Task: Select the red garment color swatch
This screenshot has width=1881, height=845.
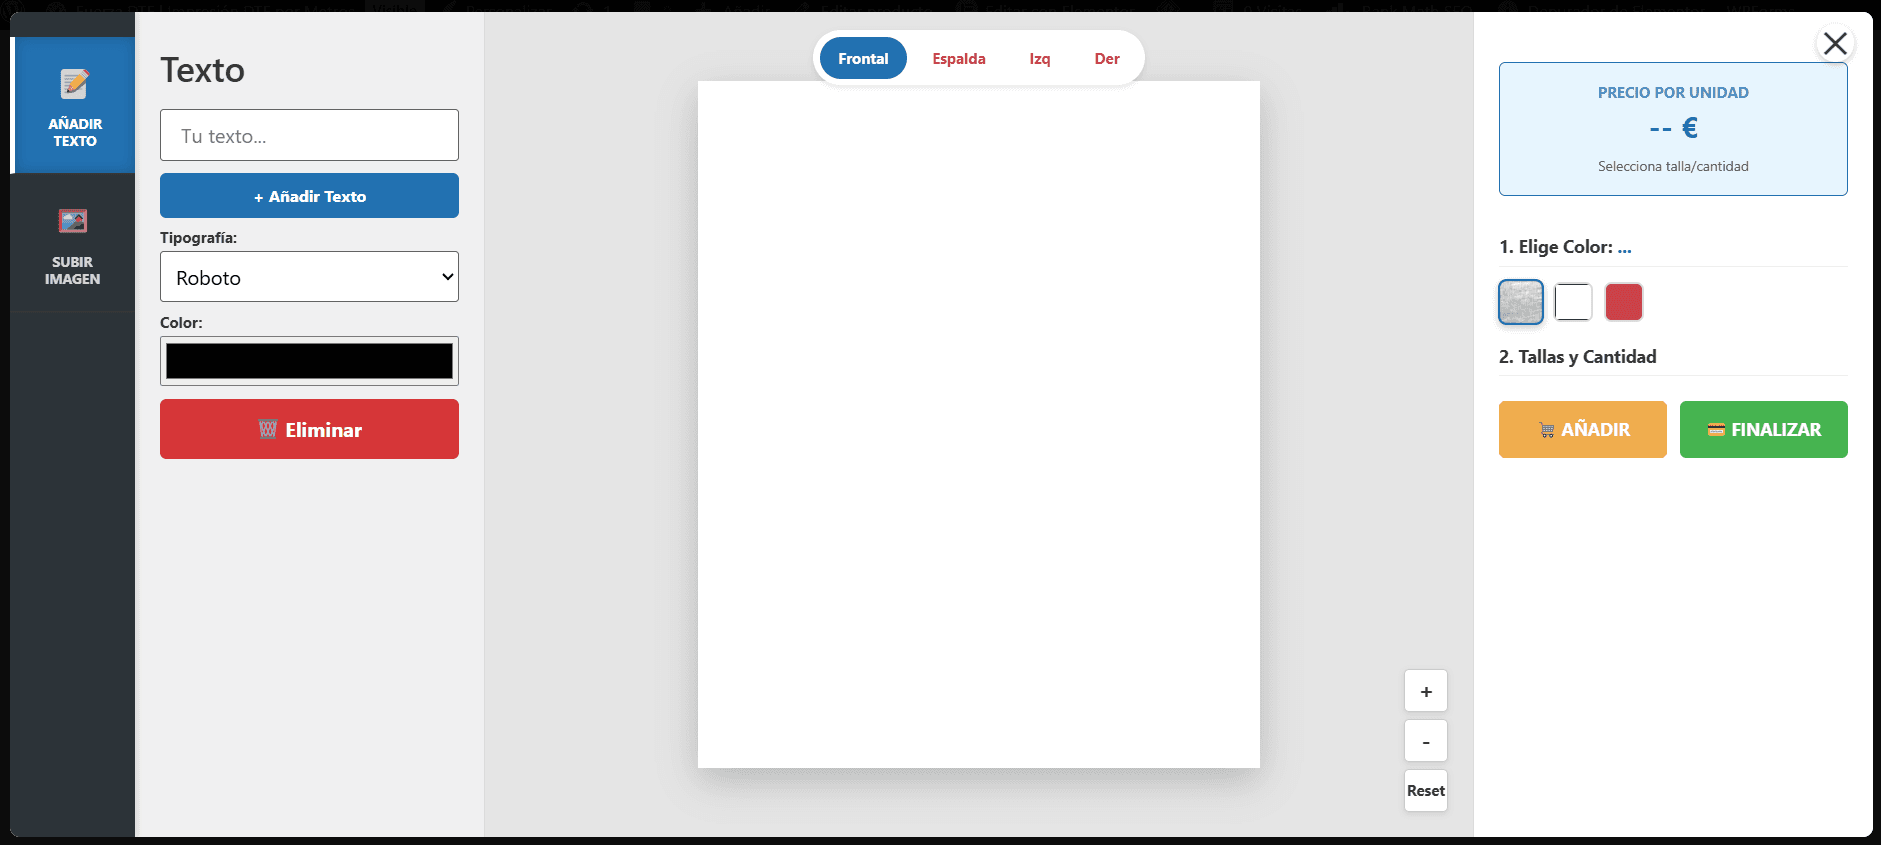Action: (x=1624, y=302)
